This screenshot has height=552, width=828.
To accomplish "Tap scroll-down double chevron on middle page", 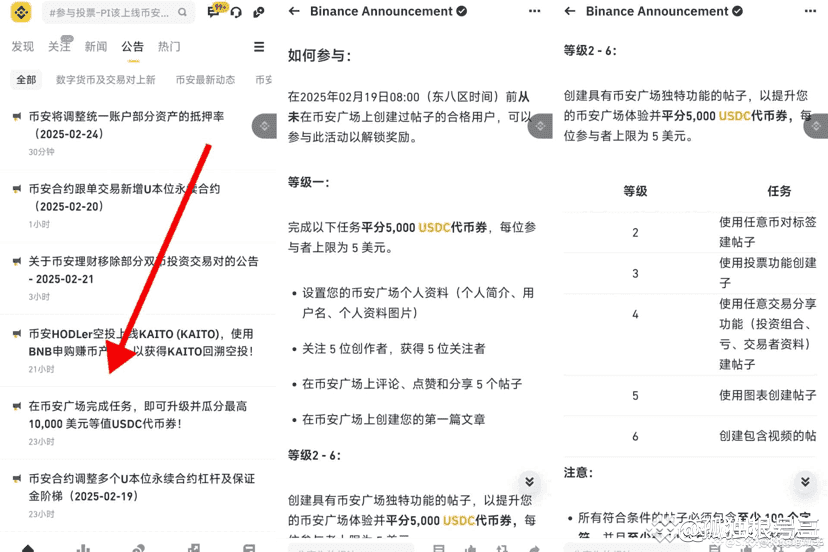I will (x=529, y=481).
